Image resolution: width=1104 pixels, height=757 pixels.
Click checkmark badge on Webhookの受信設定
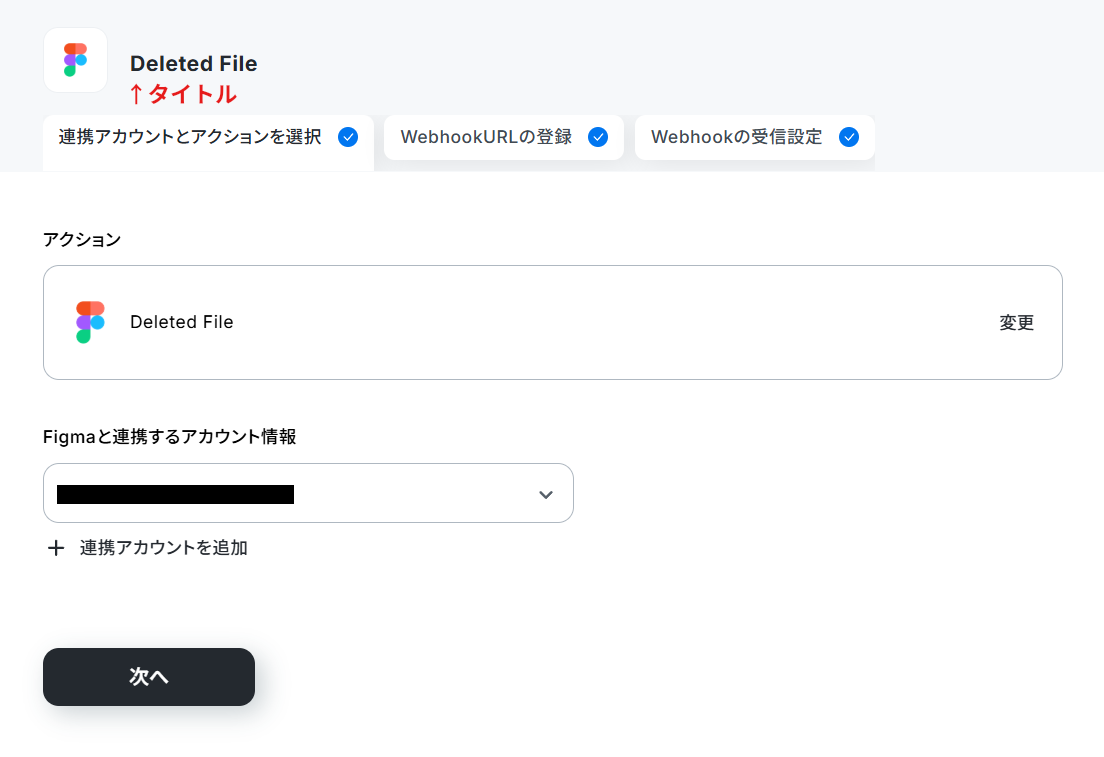[x=848, y=137]
